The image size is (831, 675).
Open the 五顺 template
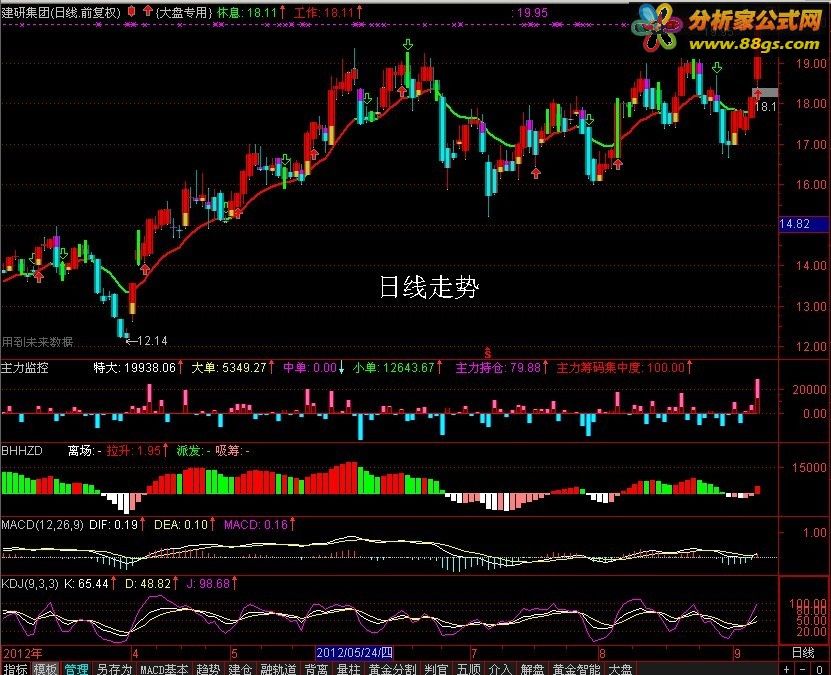click(468, 669)
